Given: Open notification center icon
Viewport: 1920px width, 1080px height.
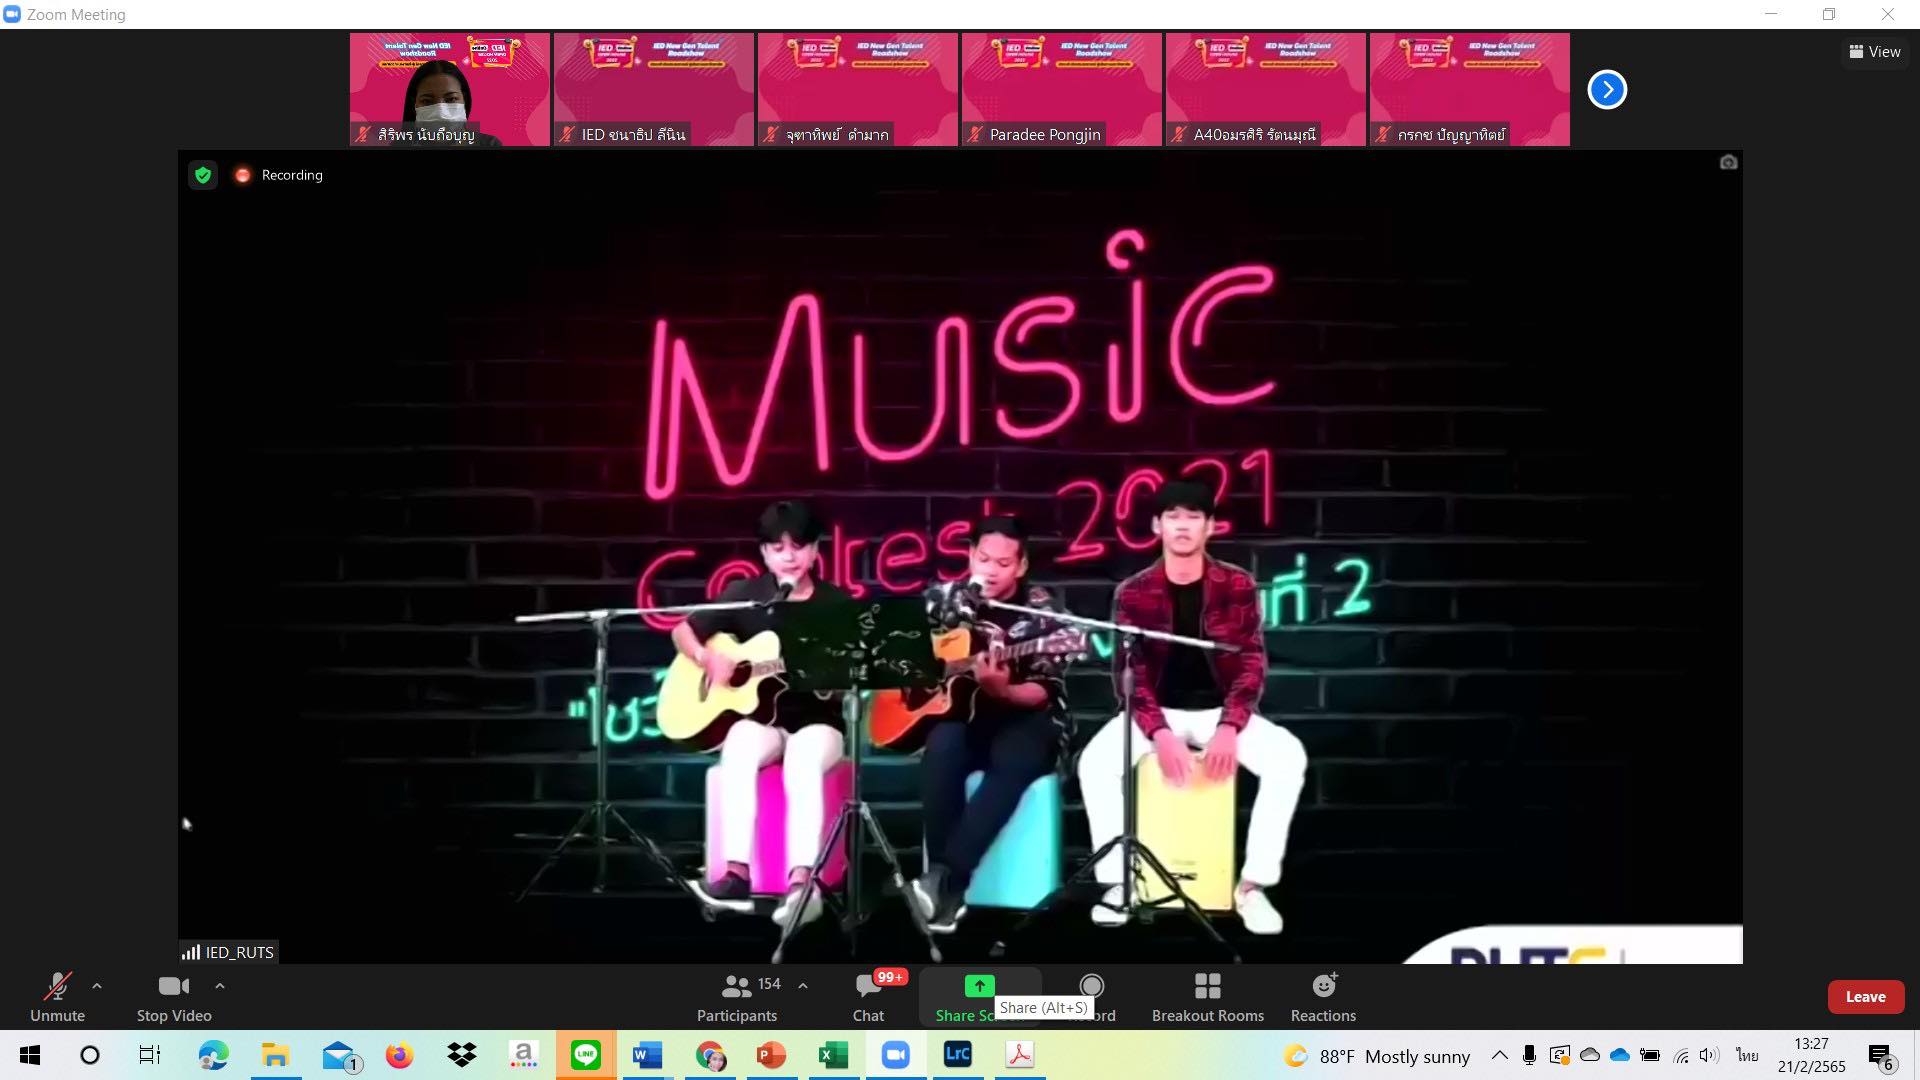Looking at the screenshot, I should pos(1880,1055).
